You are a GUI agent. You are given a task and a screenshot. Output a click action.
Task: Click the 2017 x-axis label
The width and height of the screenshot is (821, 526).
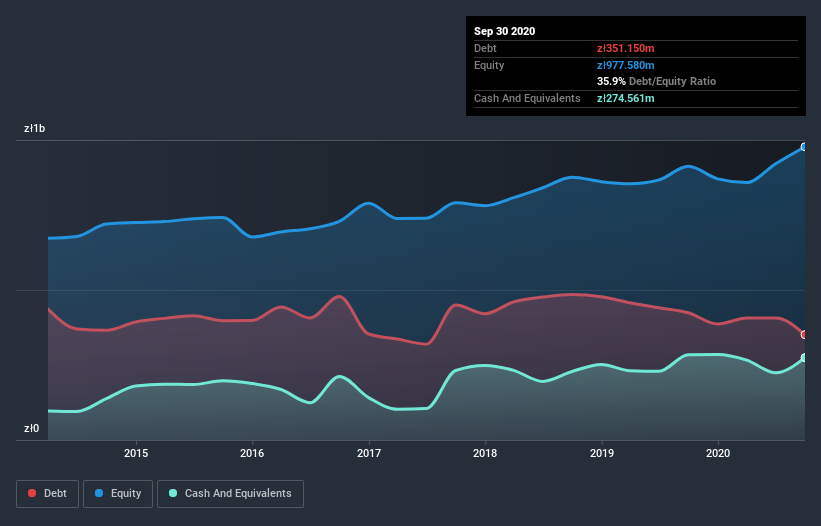click(x=369, y=453)
